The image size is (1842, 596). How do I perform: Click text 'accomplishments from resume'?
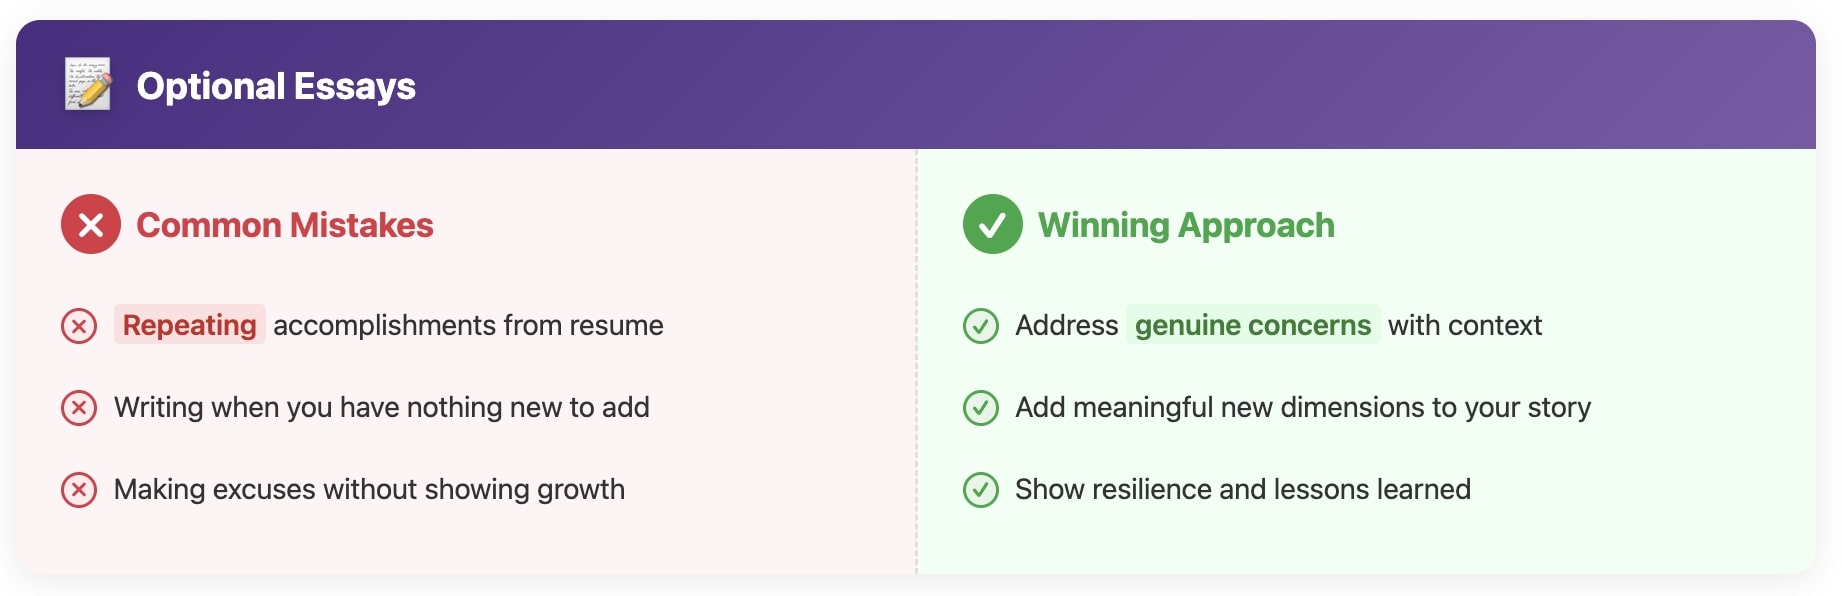click(468, 325)
